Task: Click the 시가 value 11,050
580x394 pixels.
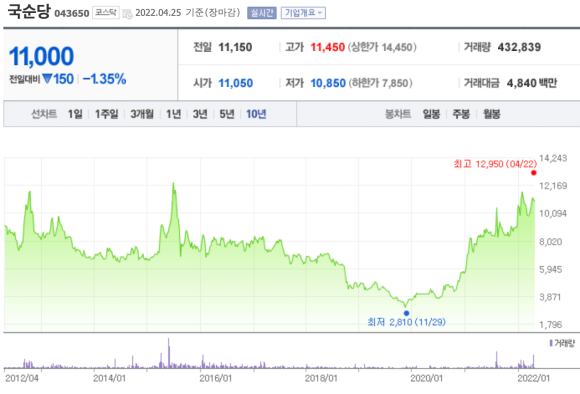Action: pyautogui.click(x=236, y=83)
